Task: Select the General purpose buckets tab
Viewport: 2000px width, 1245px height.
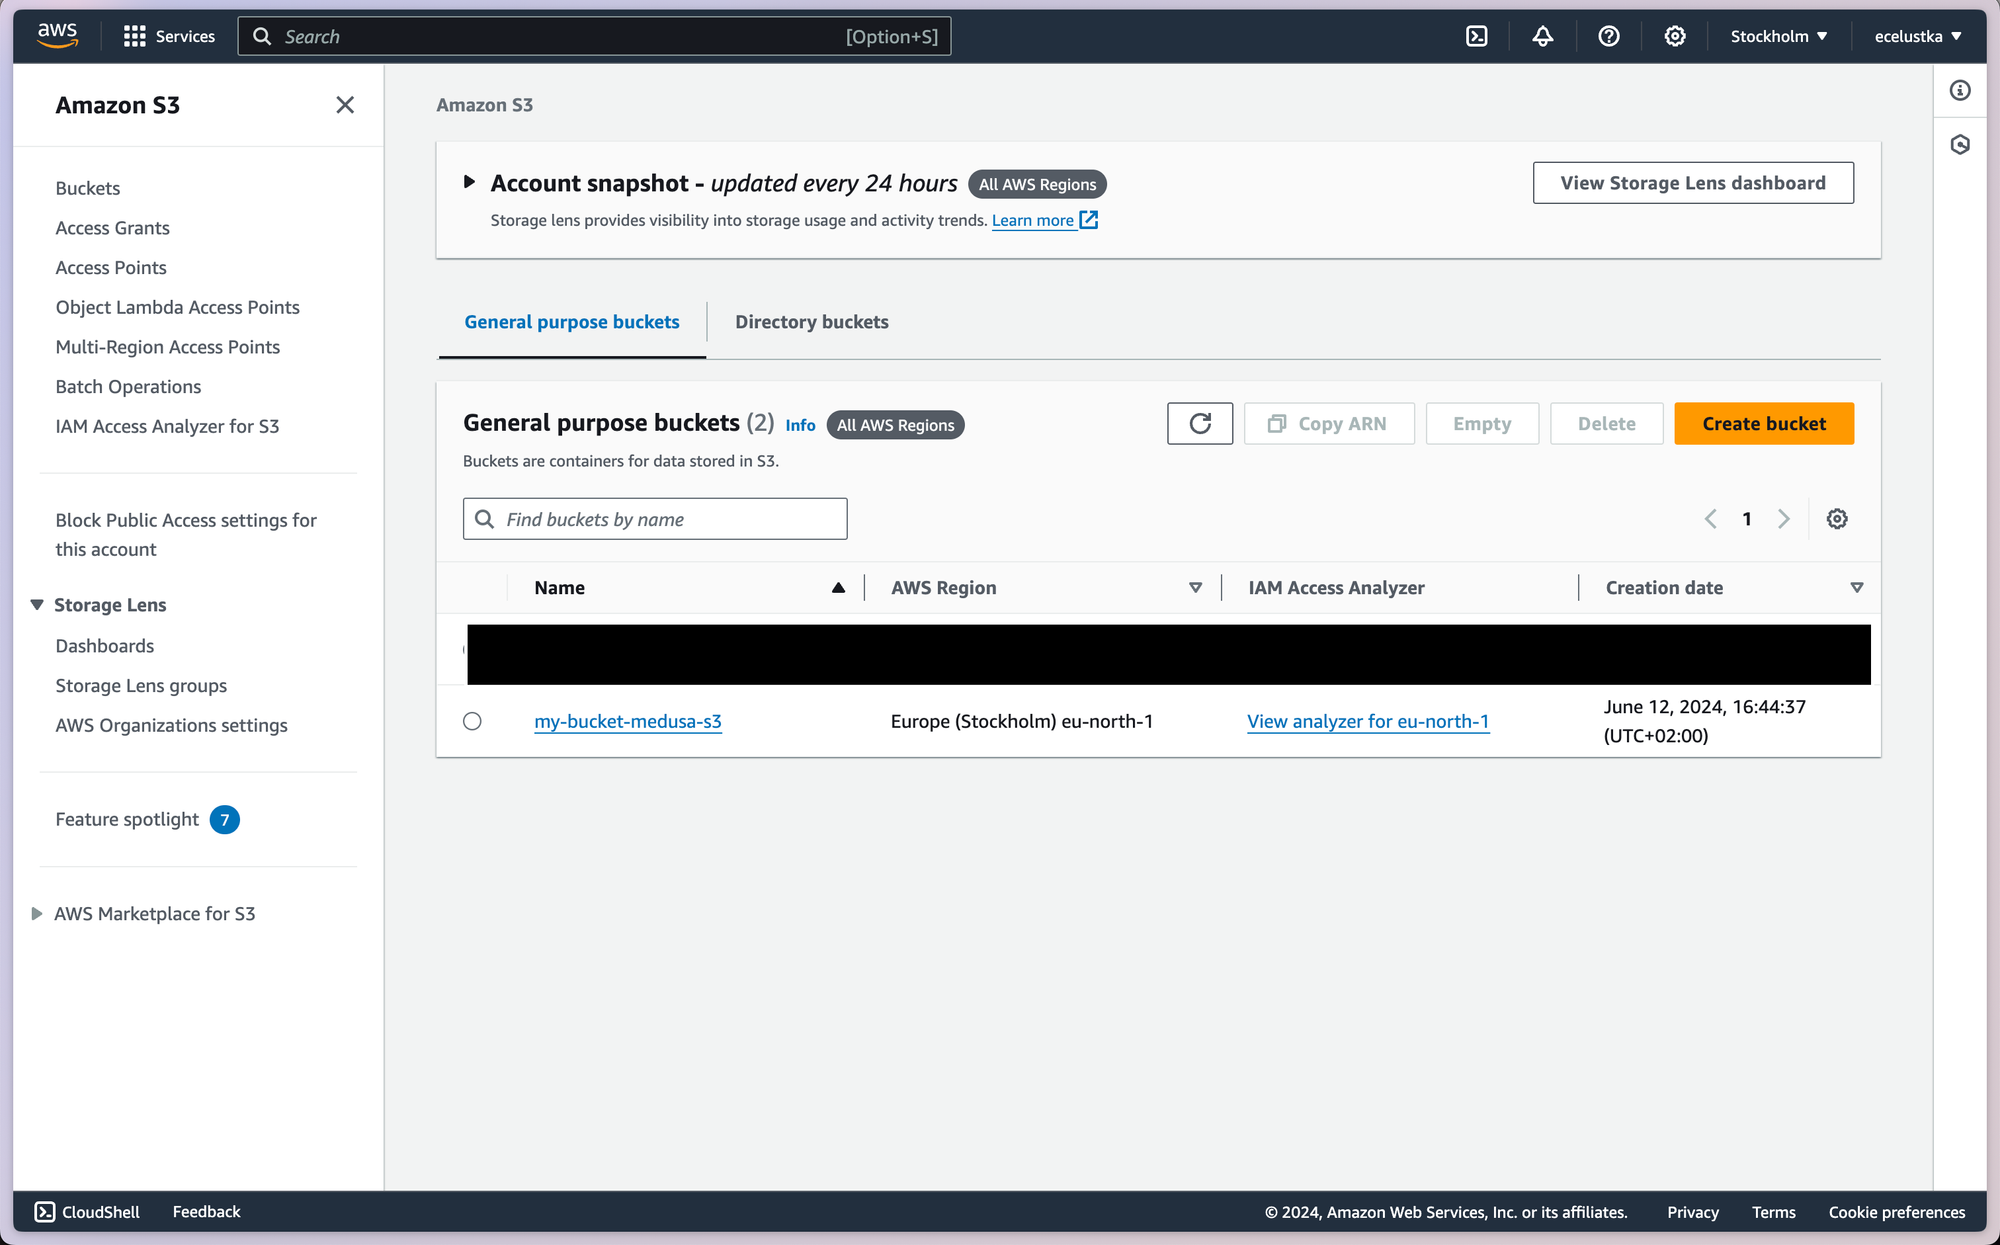Action: [572, 322]
